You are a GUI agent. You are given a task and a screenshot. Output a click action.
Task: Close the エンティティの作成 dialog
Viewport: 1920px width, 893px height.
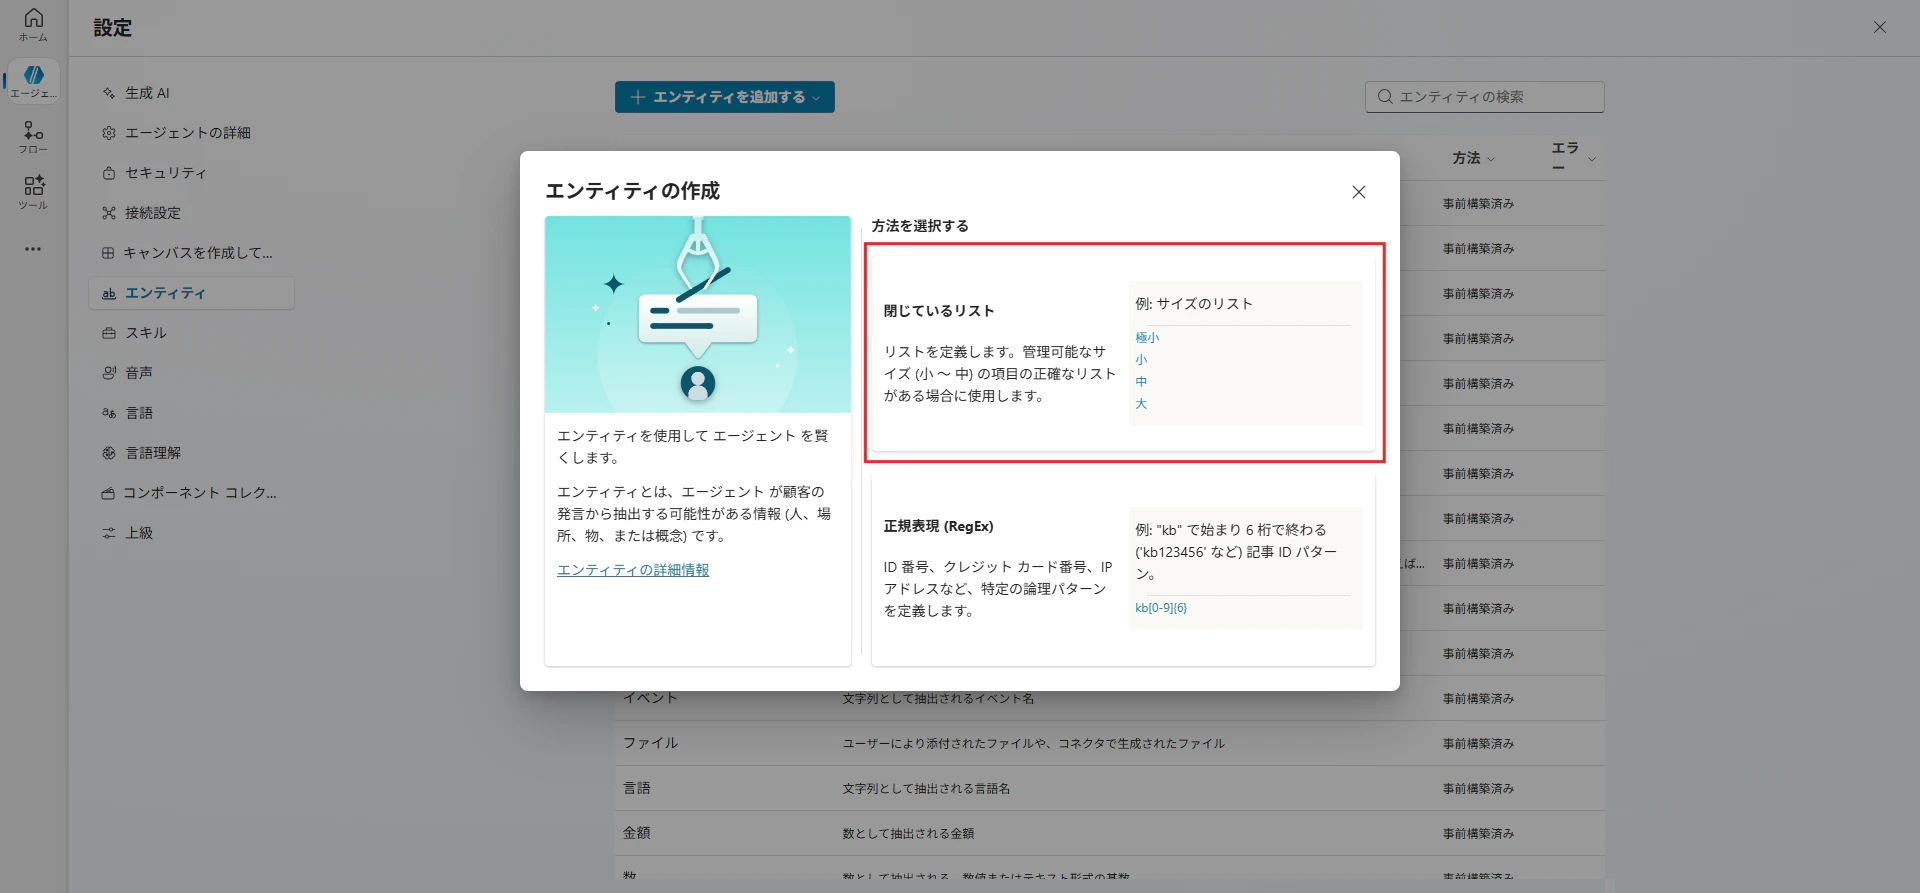pyautogui.click(x=1358, y=192)
